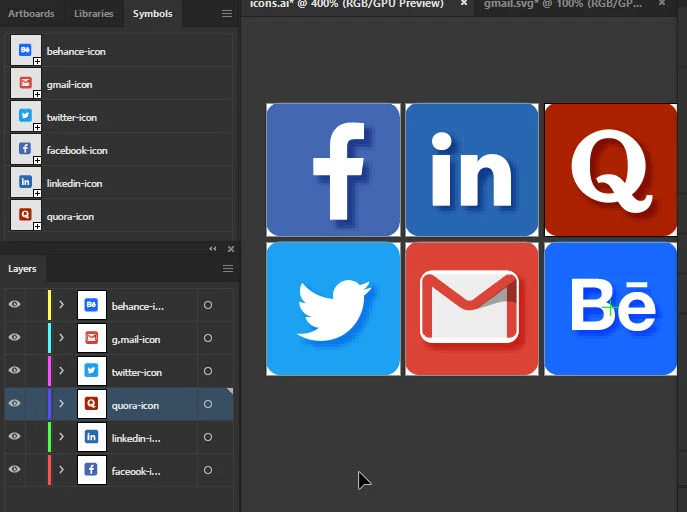
Task: Click the LinkedIn icon artboard on canvas
Action: coord(472,170)
